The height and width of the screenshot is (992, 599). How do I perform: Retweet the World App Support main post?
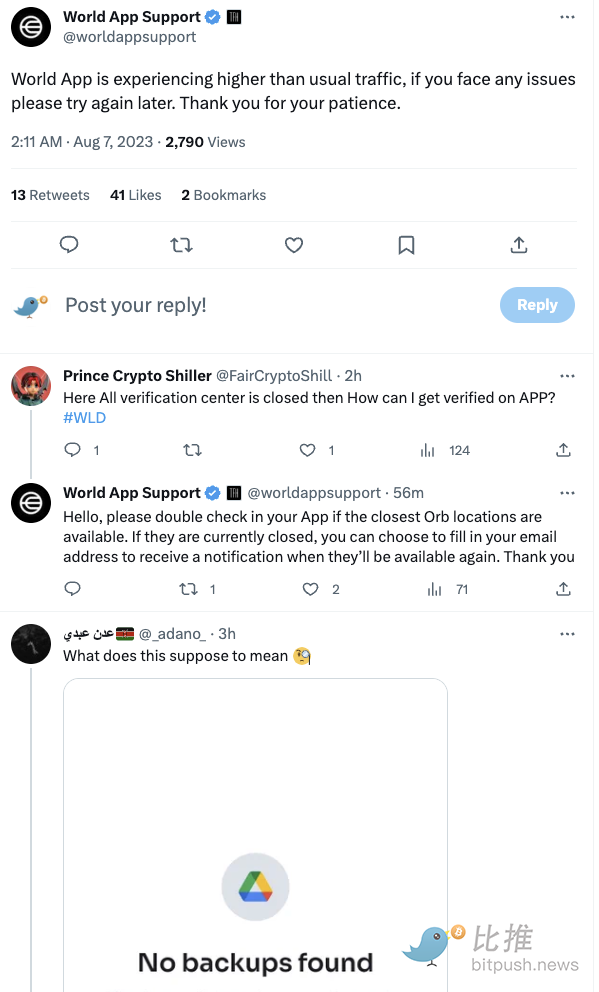coord(182,245)
